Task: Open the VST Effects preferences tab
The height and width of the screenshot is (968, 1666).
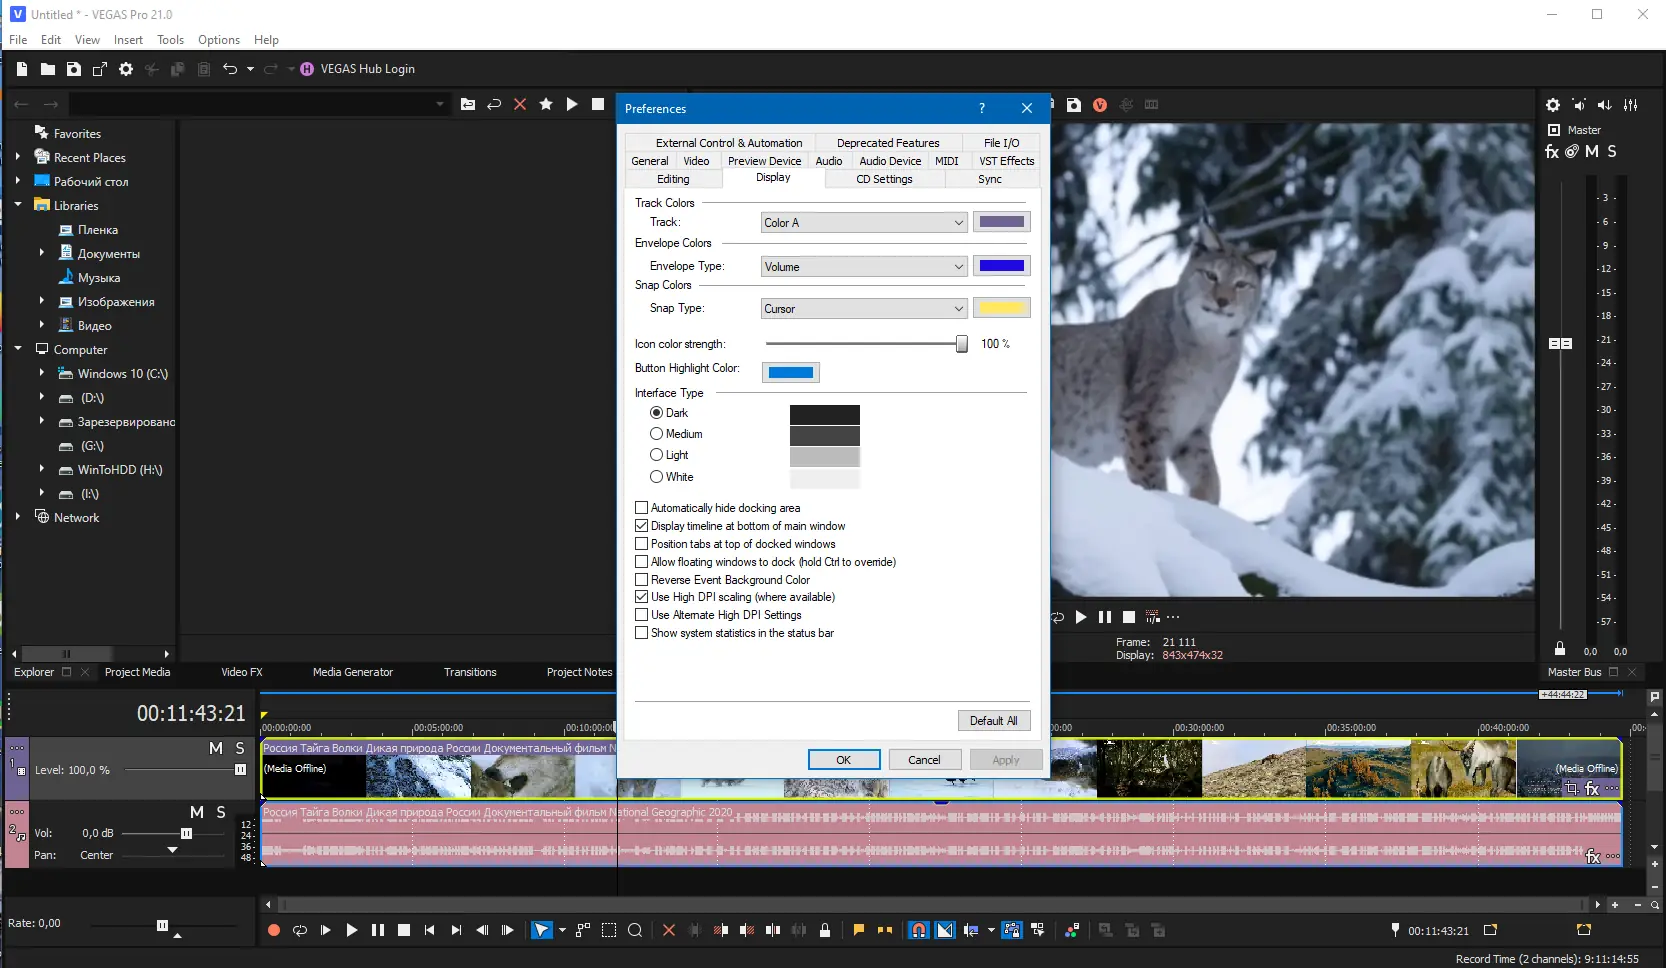Action: [x=1007, y=161]
